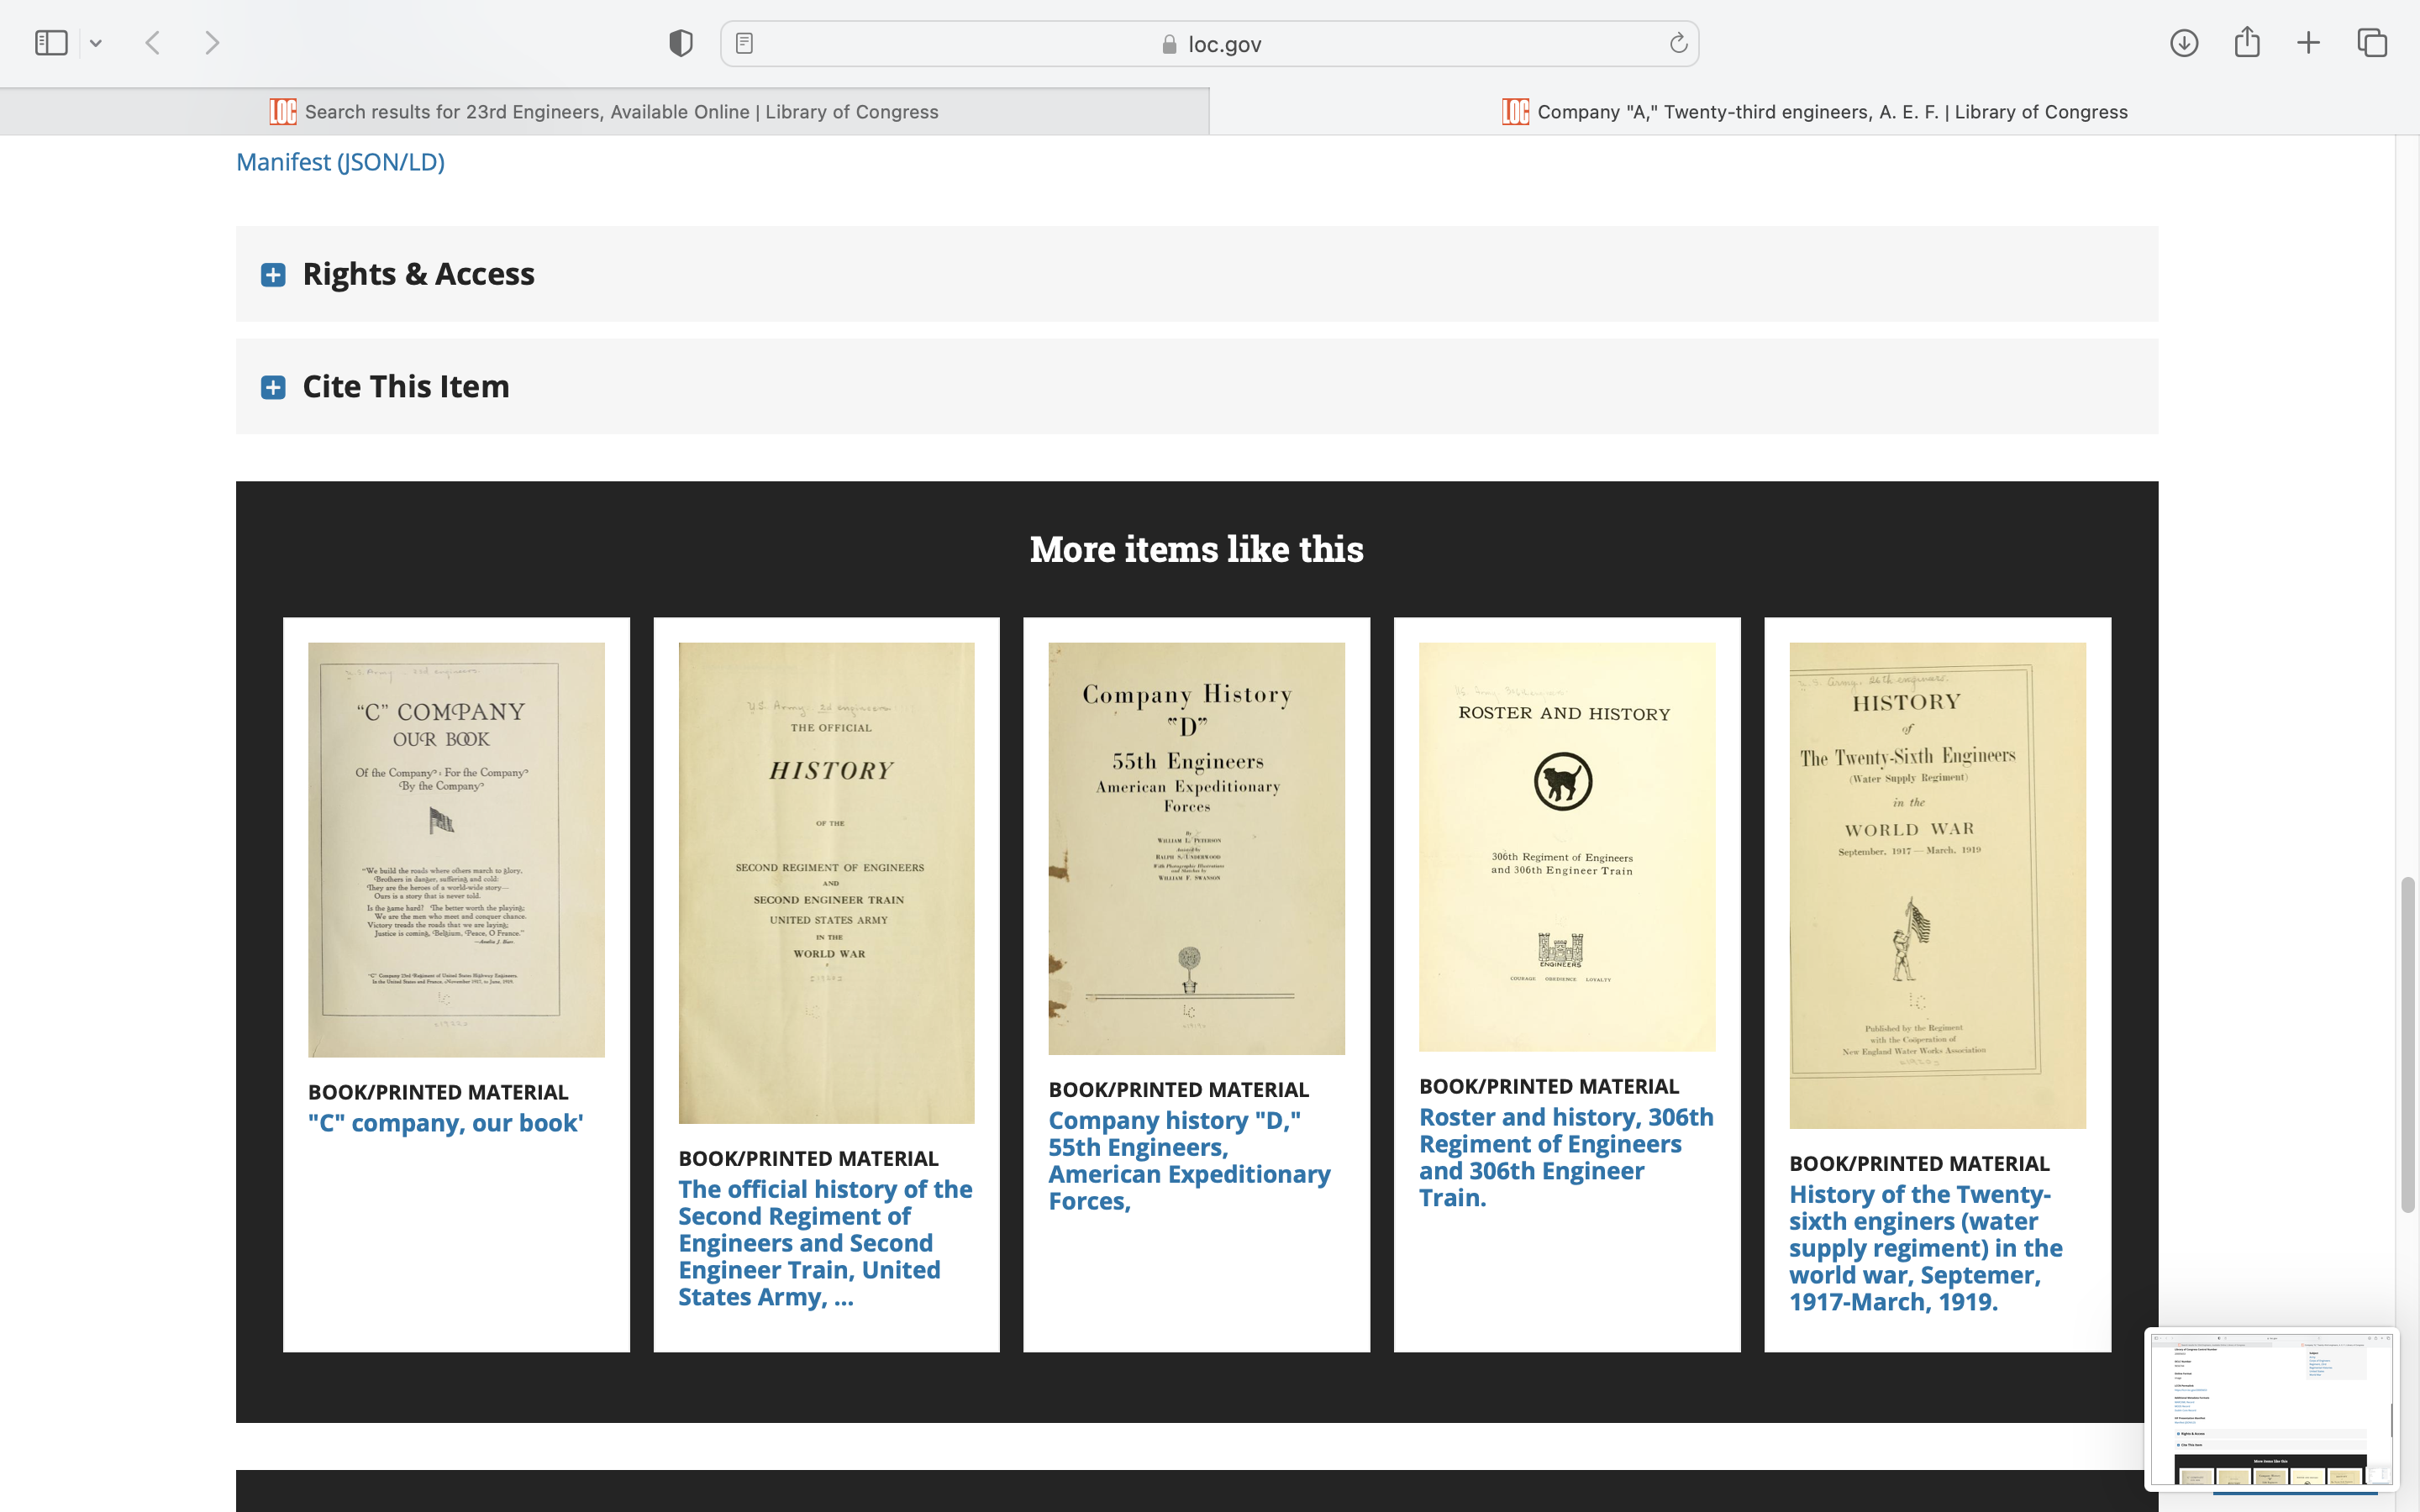Viewport: 2420px width, 1512px height.
Task: Click the loc.gov address bar
Action: click(x=1210, y=44)
